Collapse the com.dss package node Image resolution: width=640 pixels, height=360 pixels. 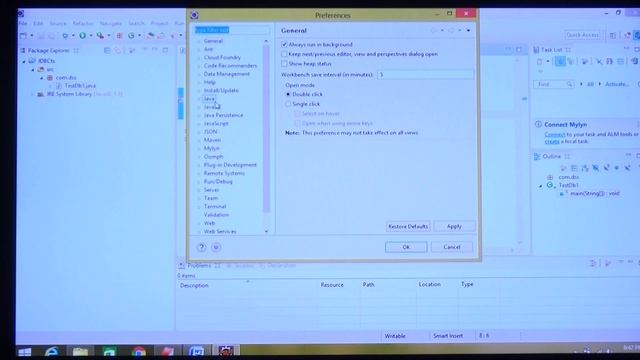pos(42,78)
